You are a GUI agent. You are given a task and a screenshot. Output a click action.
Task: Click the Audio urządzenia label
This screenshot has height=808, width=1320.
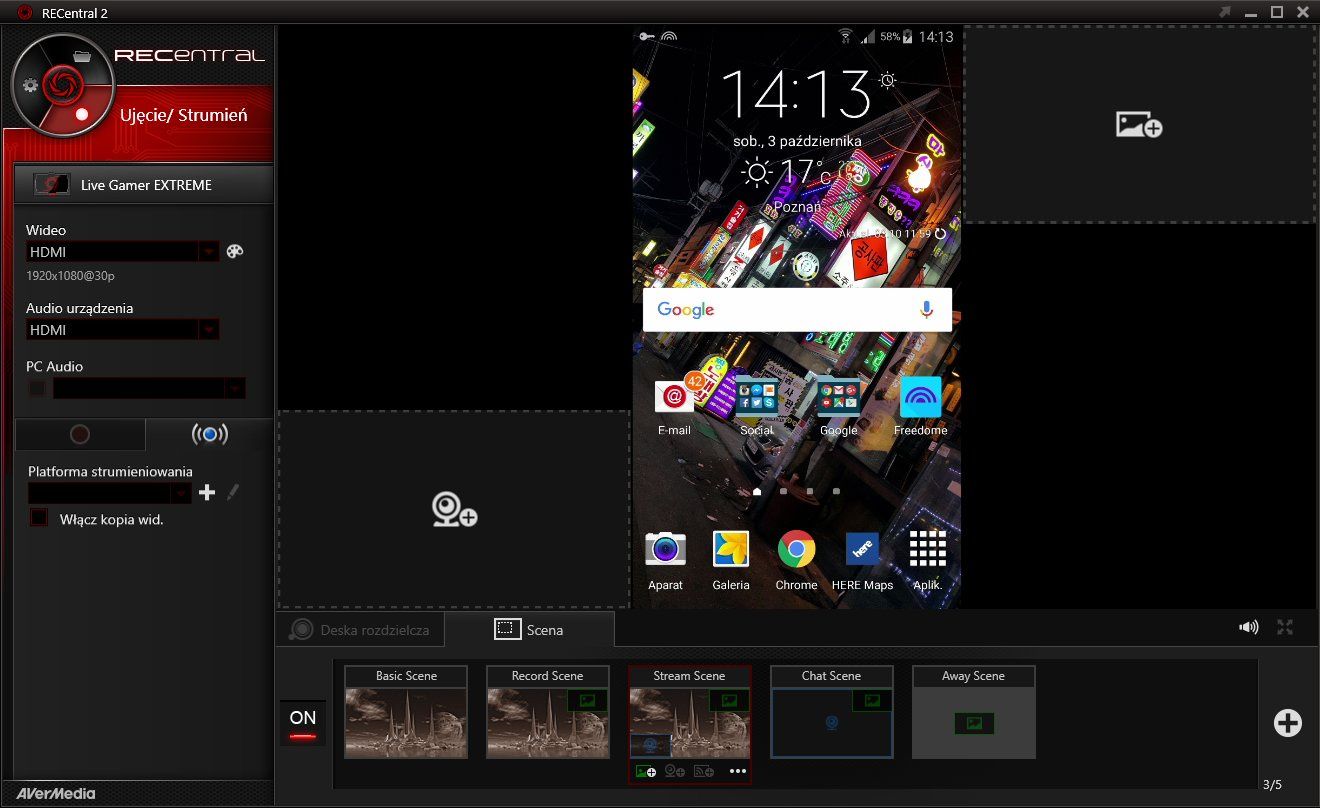coord(80,308)
